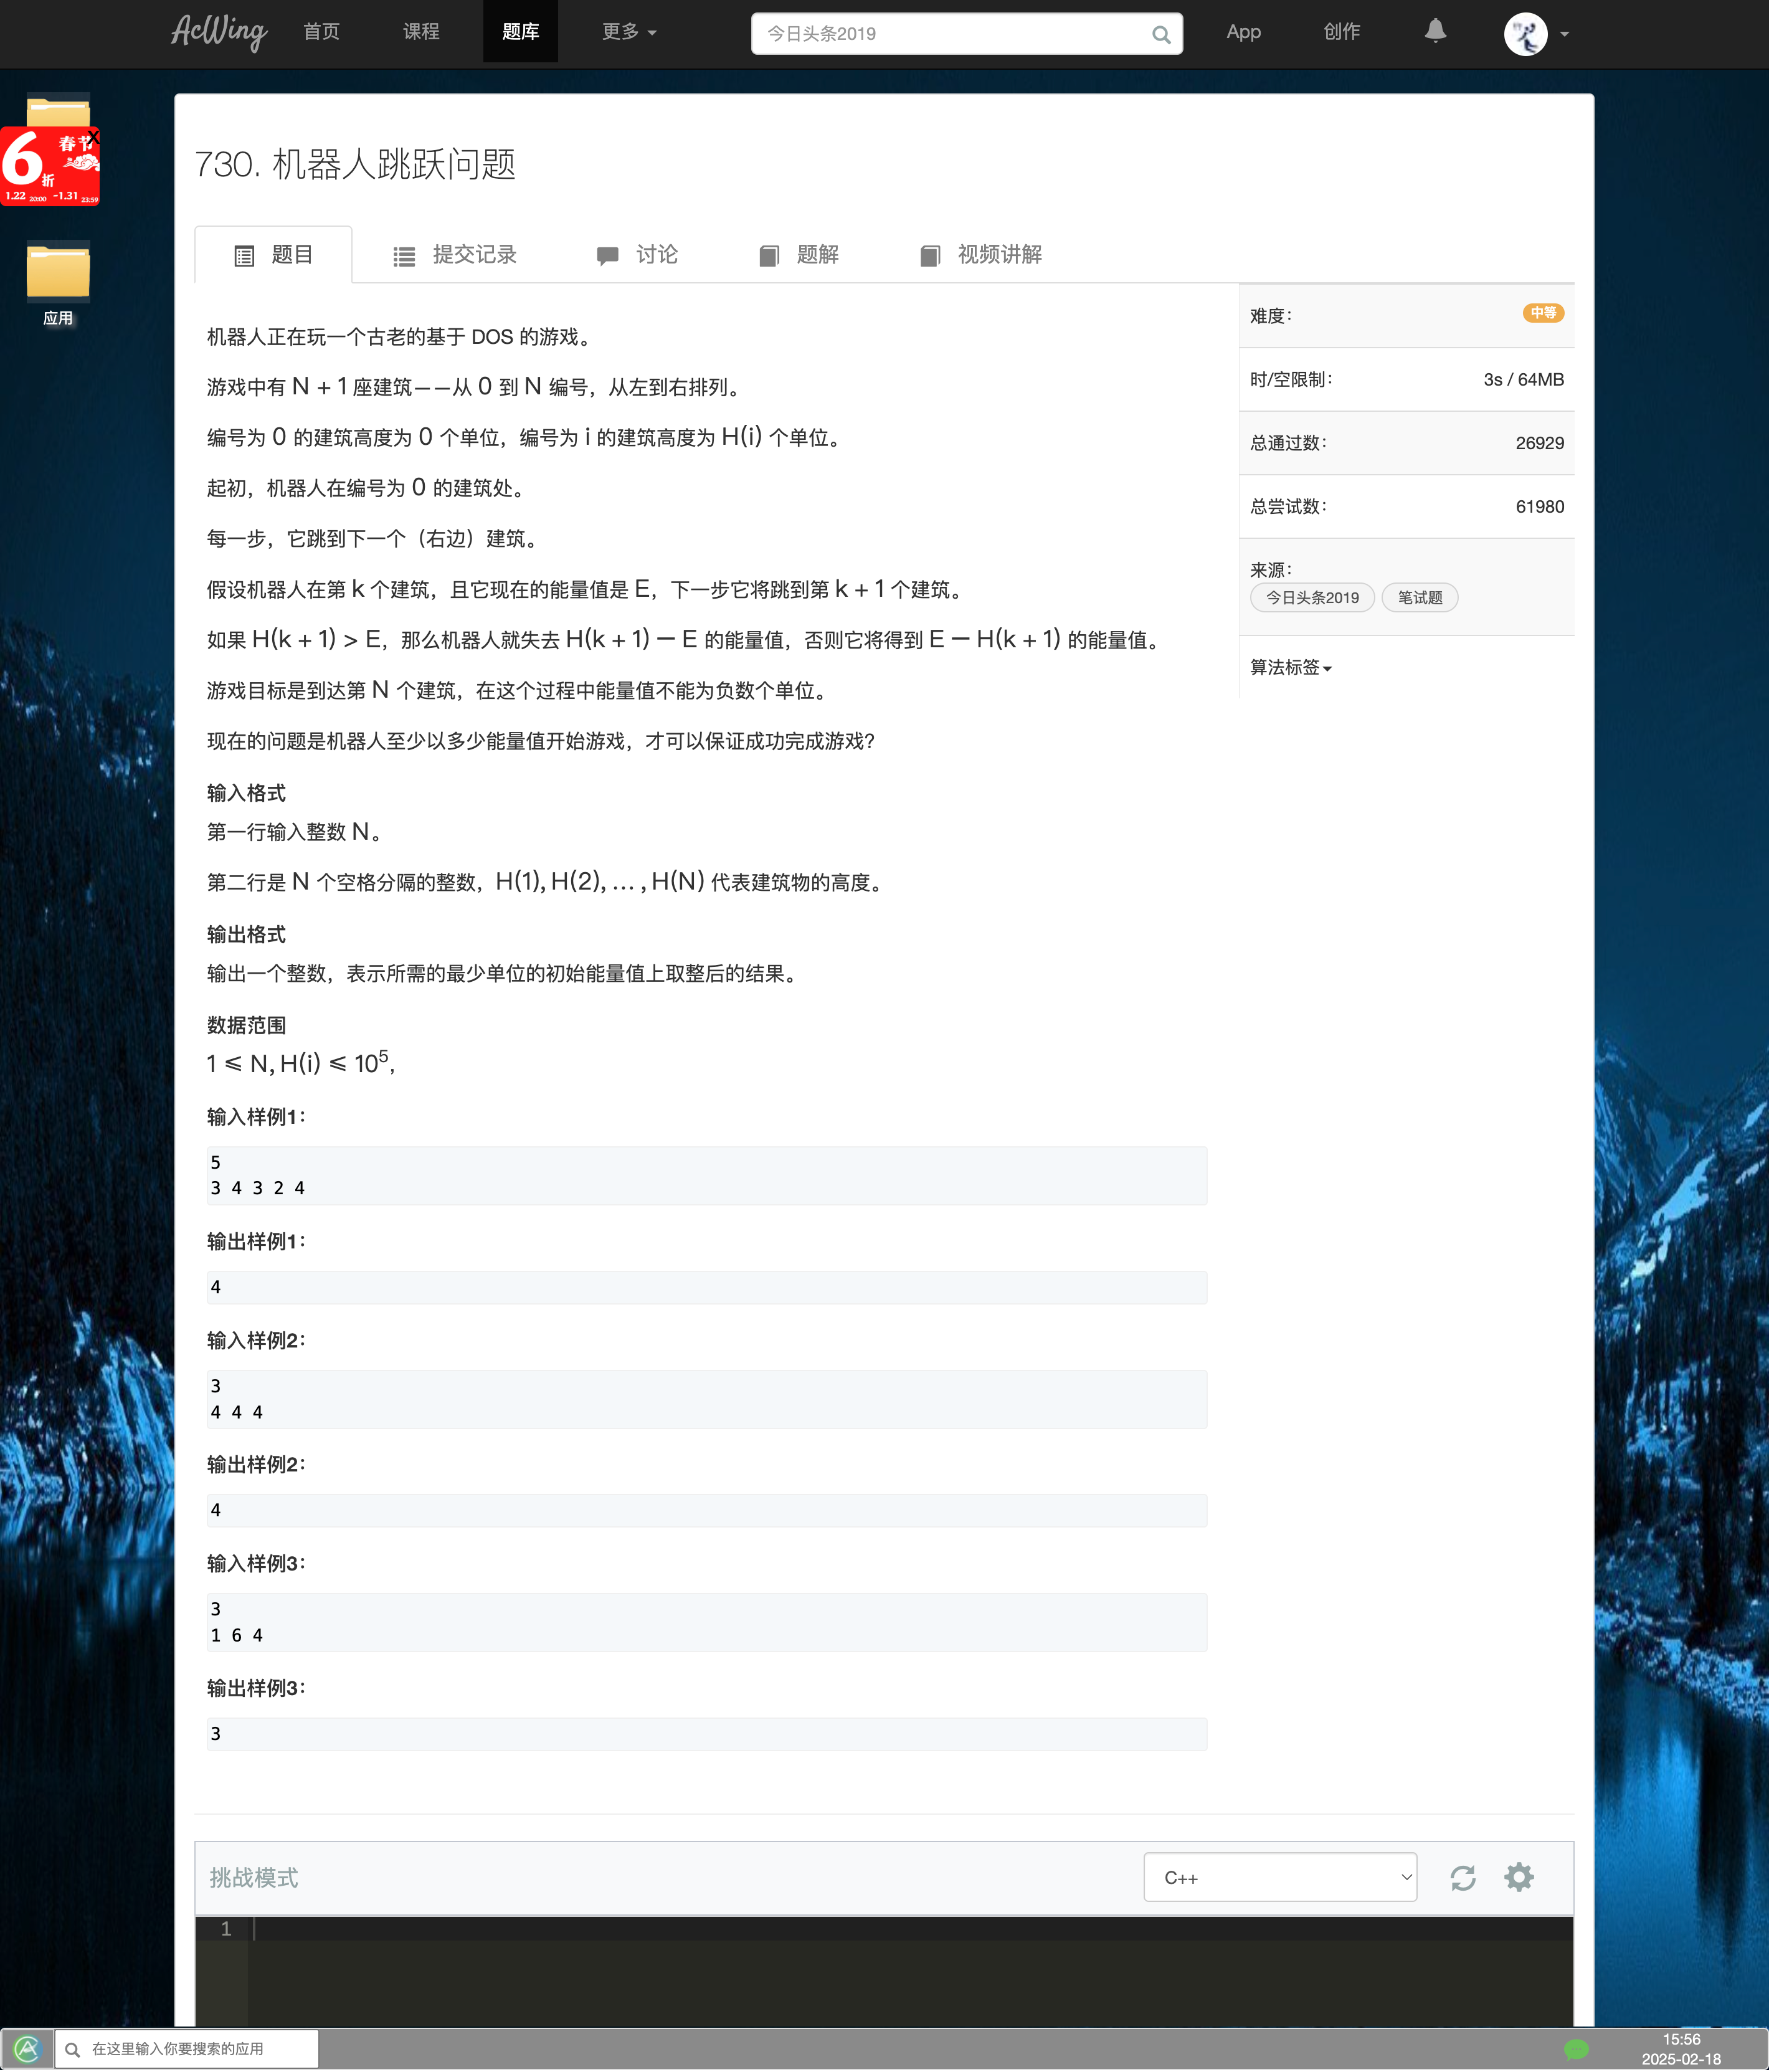
Task: Expand the 算法标签 dropdown
Action: 1290,667
